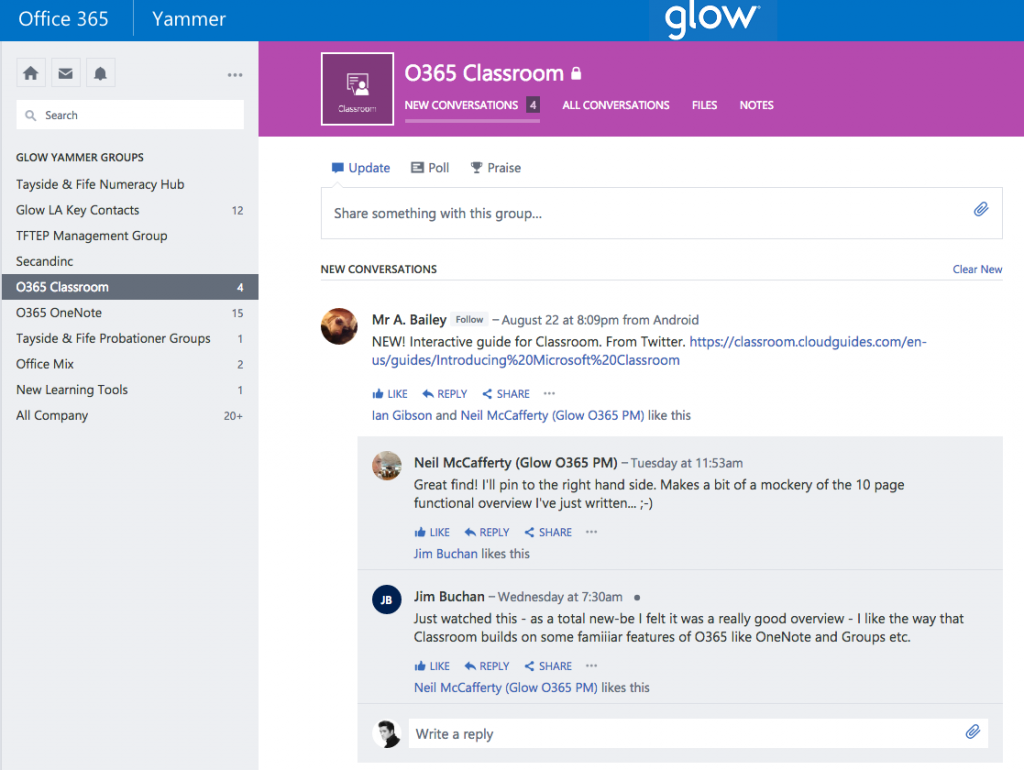Switch to the New Conversations tab
Screen dimensions: 1024x770
[461, 105]
